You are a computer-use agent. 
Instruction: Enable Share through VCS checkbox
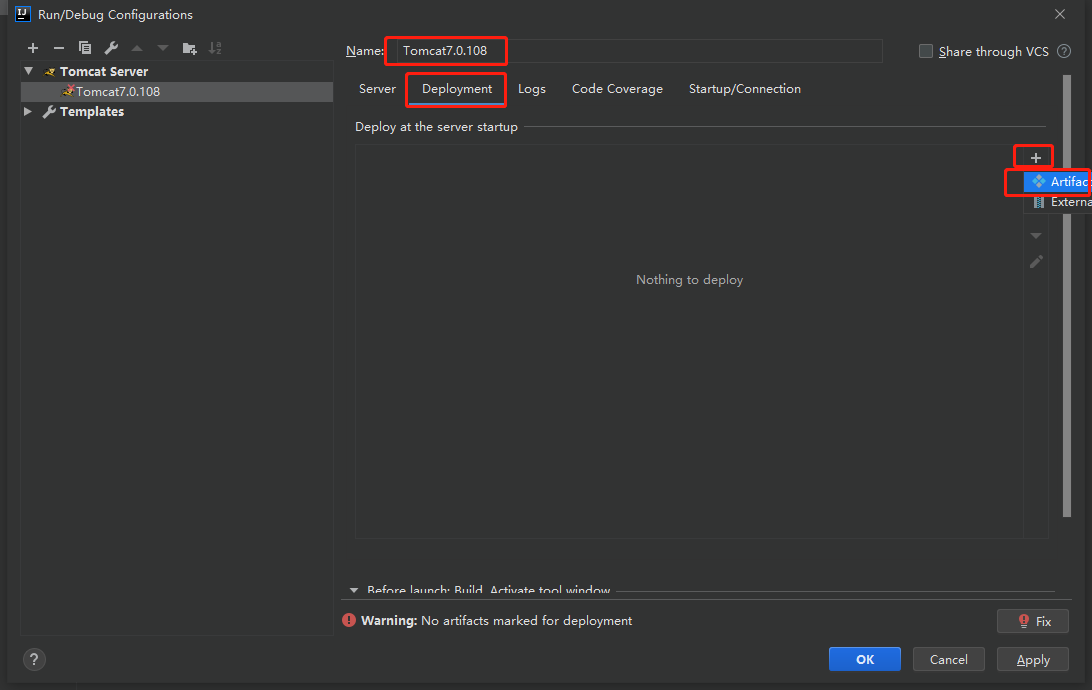(926, 51)
